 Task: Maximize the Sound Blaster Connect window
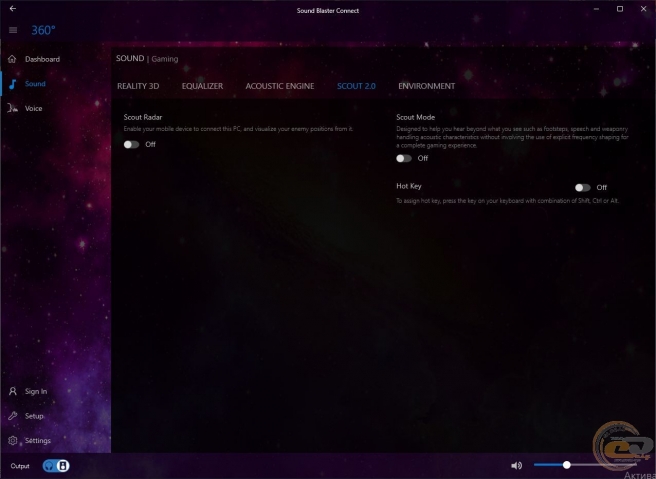point(620,9)
